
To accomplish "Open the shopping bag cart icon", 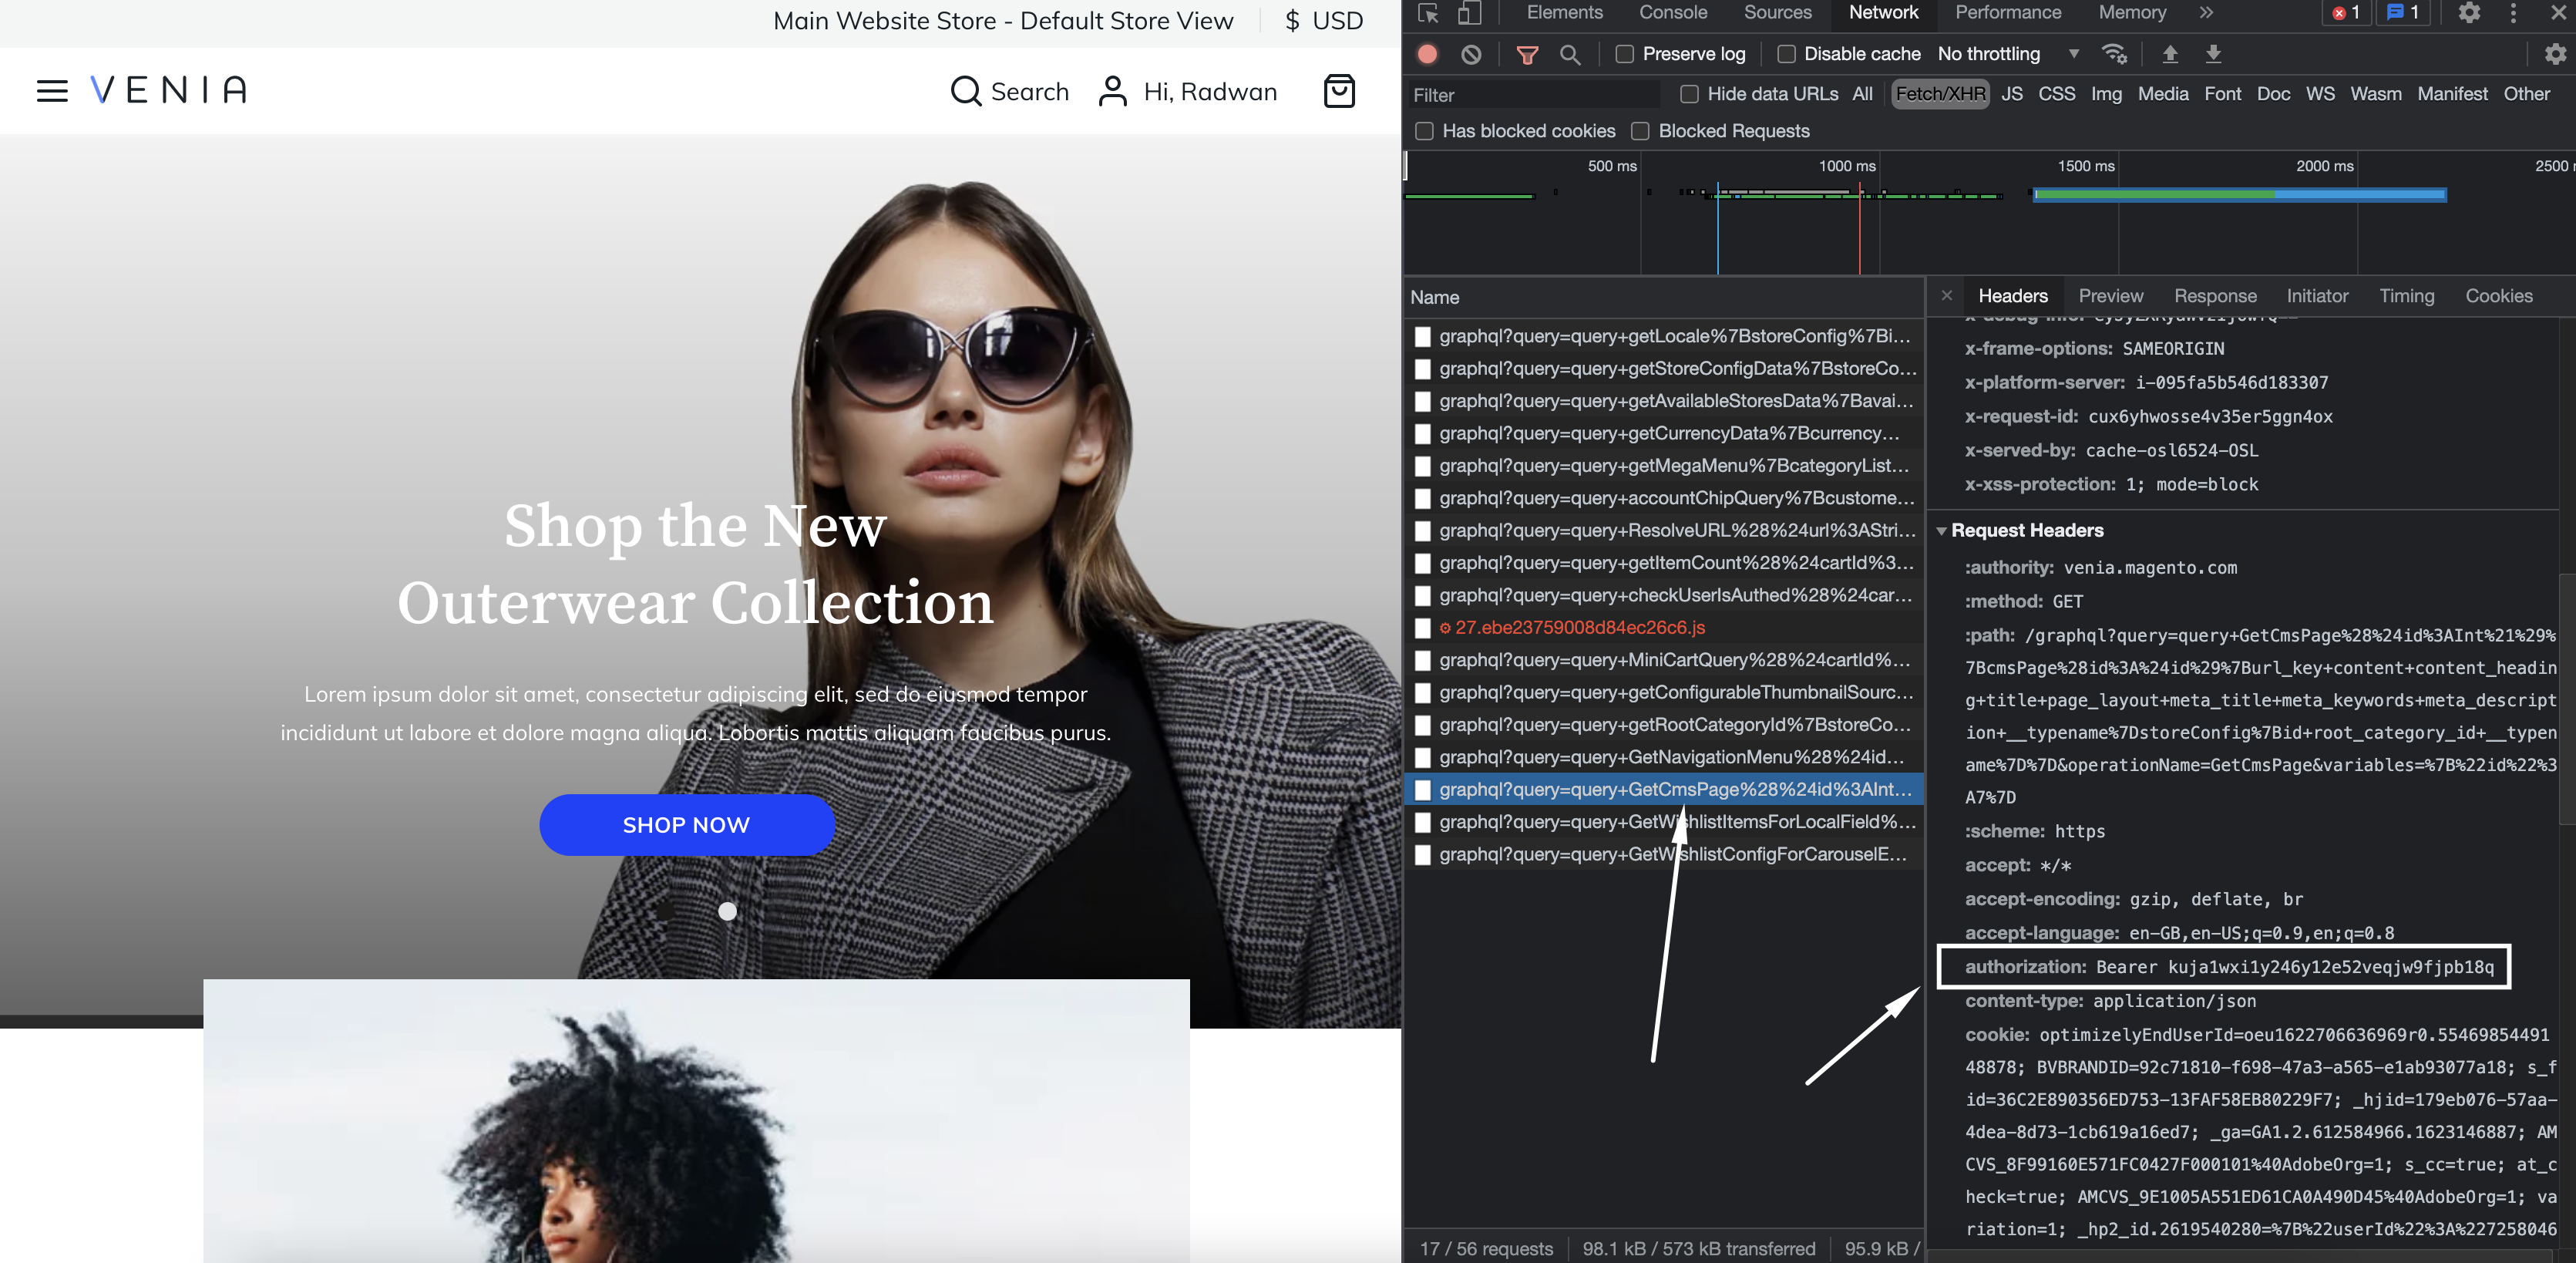I will point(1339,91).
